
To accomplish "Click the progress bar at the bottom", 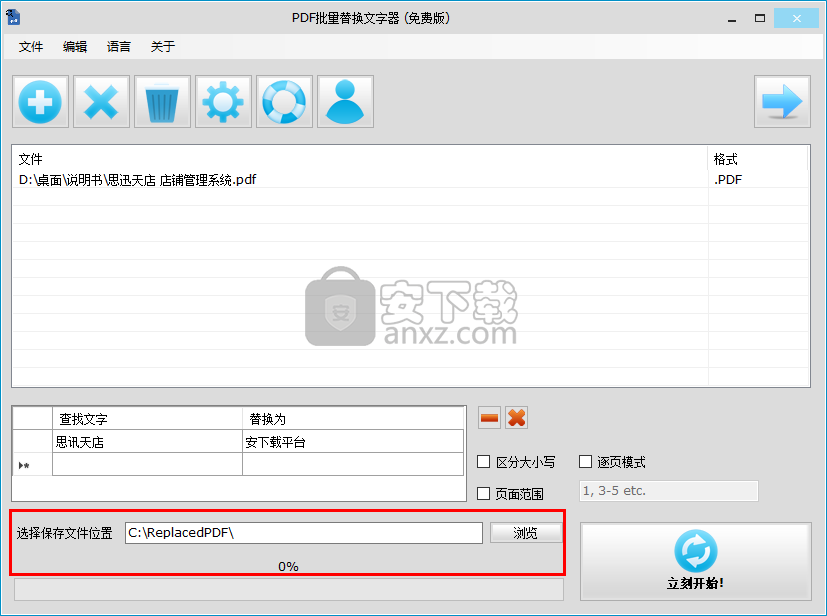I will [x=289, y=590].
